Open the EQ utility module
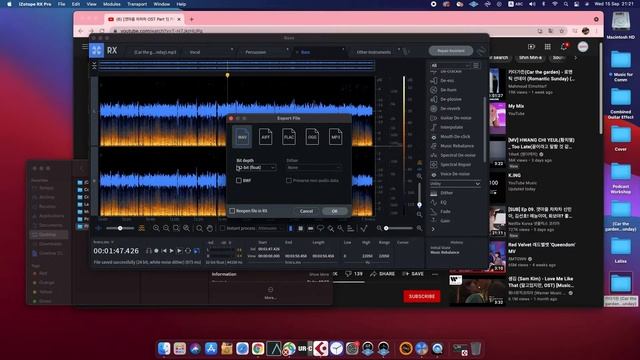The image size is (640, 360). click(443, 202)
